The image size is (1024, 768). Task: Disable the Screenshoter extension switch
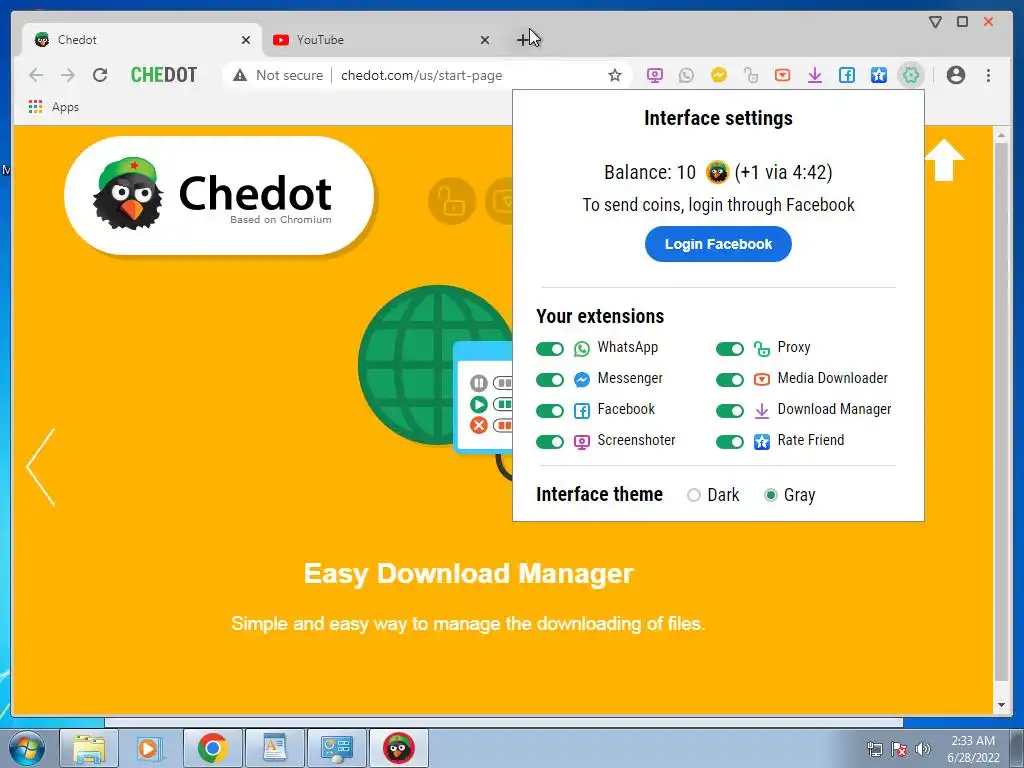[x=549, y=441]
